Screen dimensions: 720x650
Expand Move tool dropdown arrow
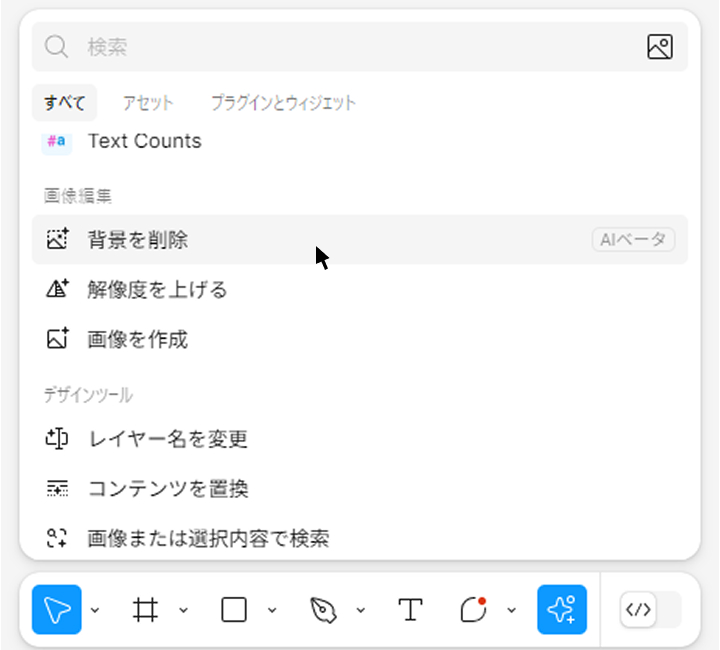(x=95, y=610)
